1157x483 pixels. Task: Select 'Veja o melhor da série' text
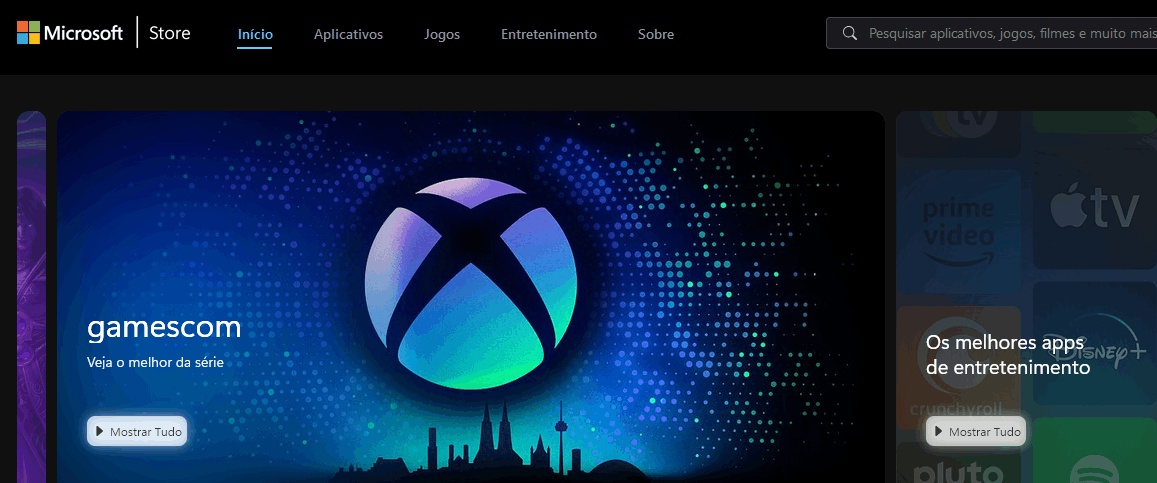pos(155,363)
